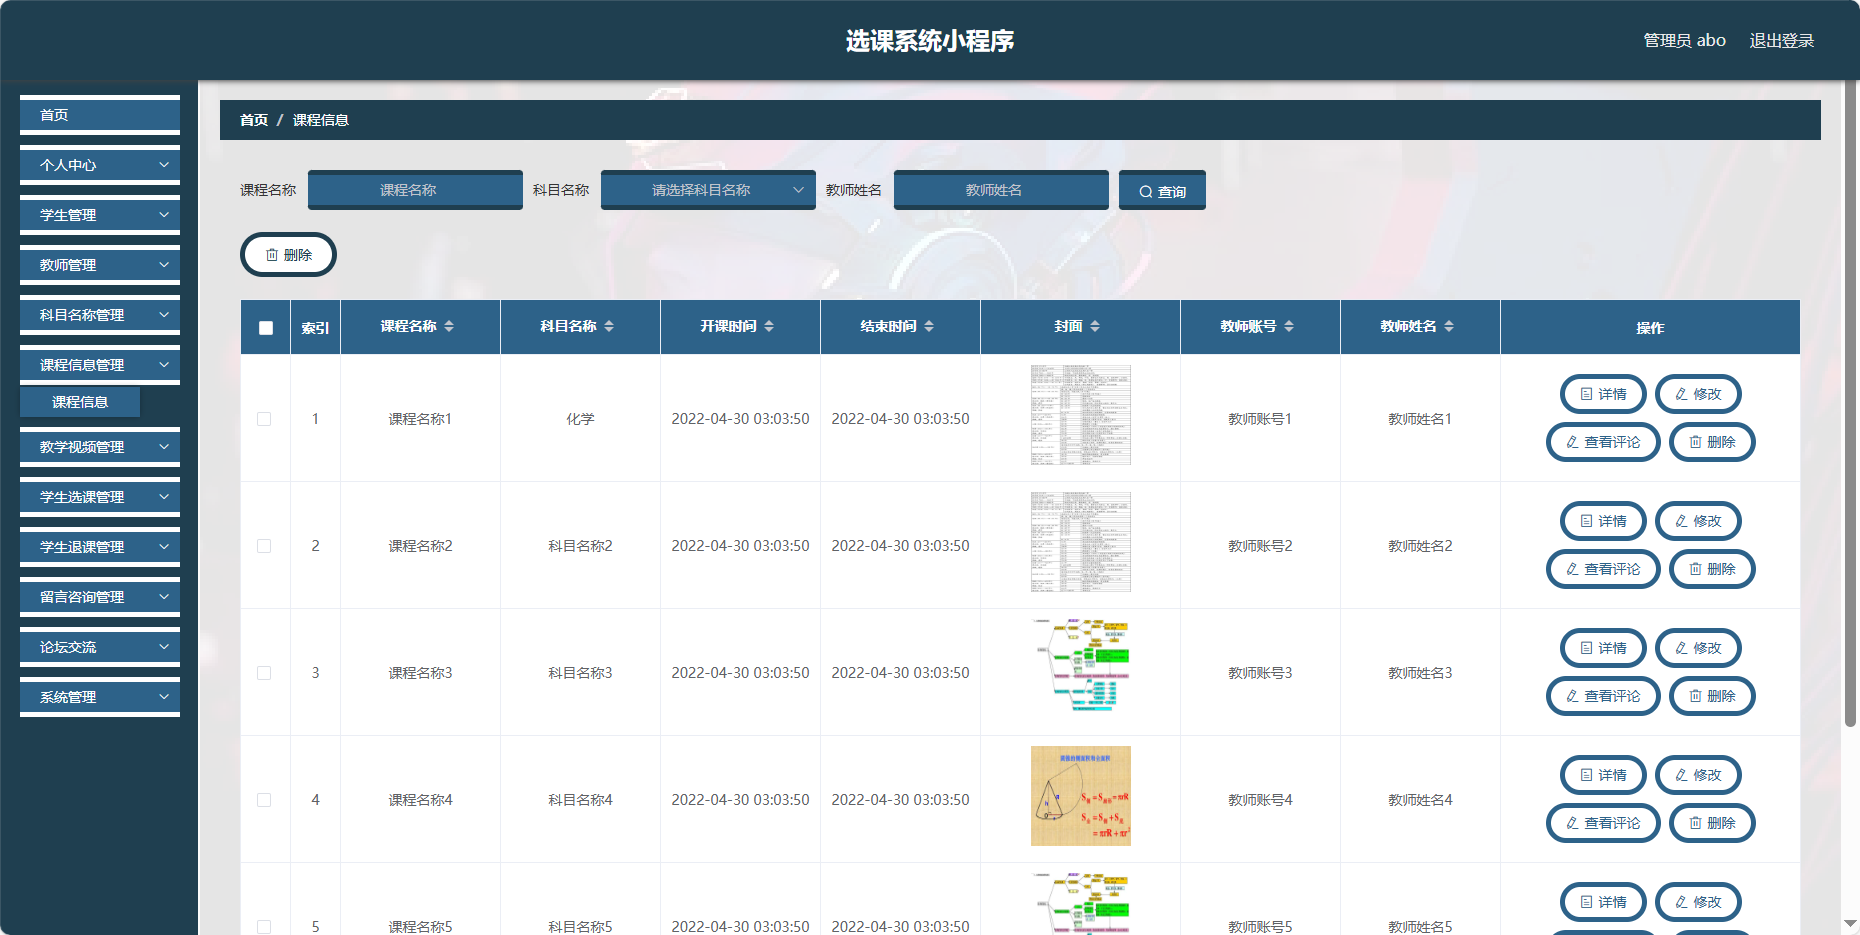
Task: Click 删除 in the 课程名称1 row
Action: coord(1712,442)
